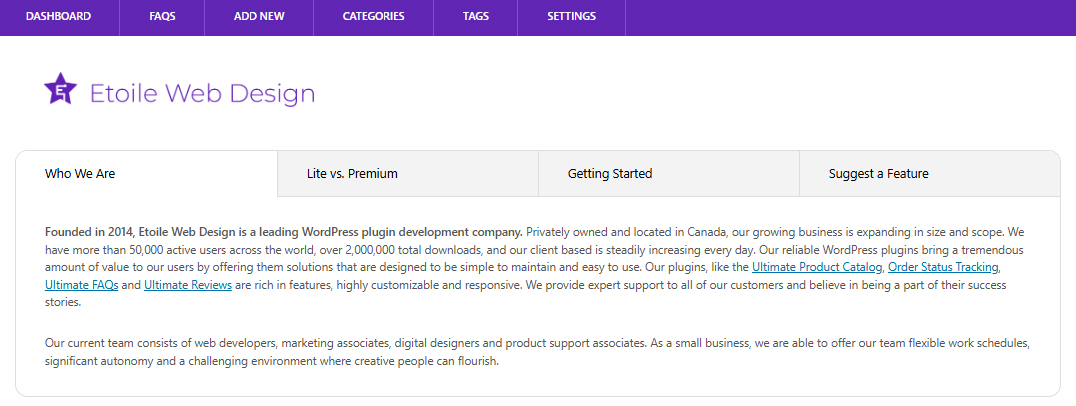This screenshot has height=406, width=1076.
Task: Open the Categories menu item
Action: coord(373,16)
